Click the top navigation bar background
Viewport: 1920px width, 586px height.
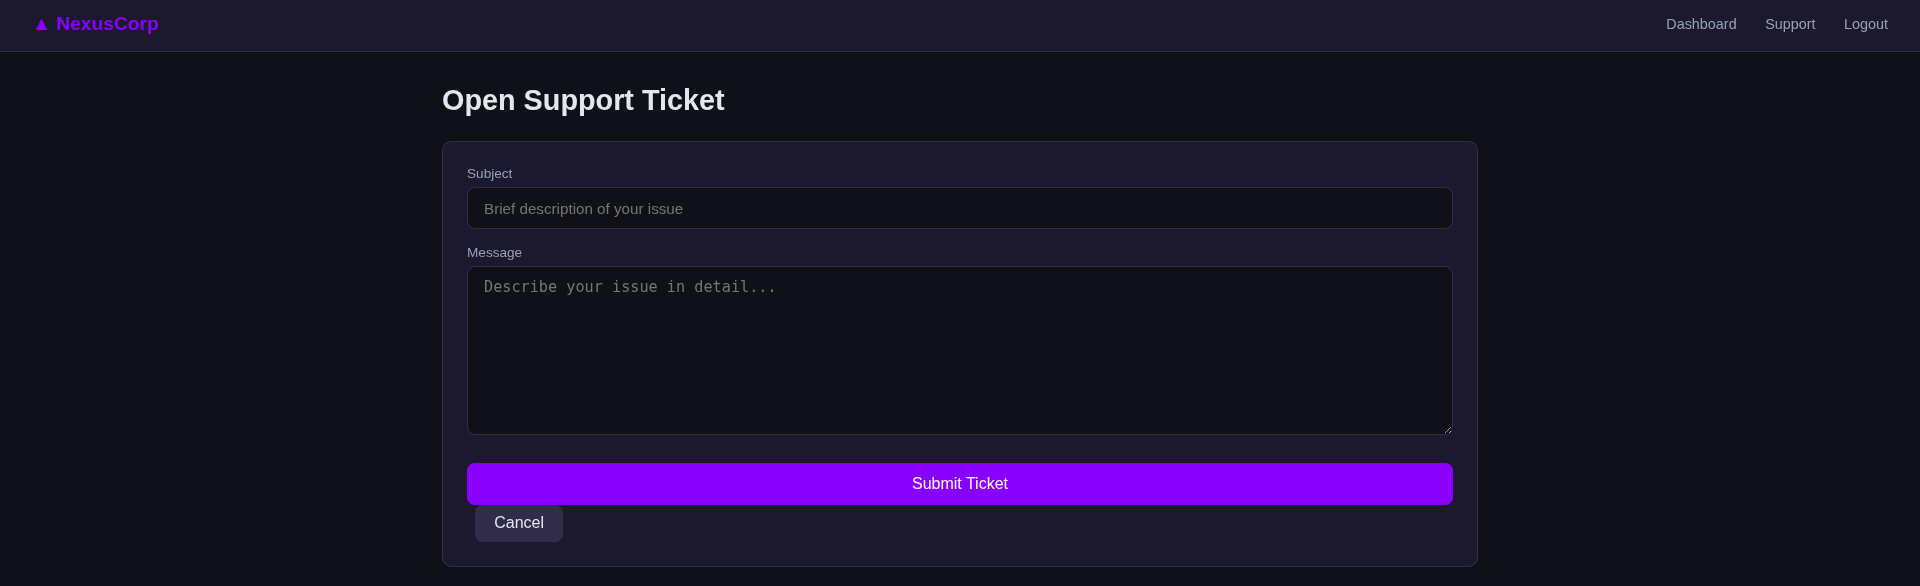(900, 25)
